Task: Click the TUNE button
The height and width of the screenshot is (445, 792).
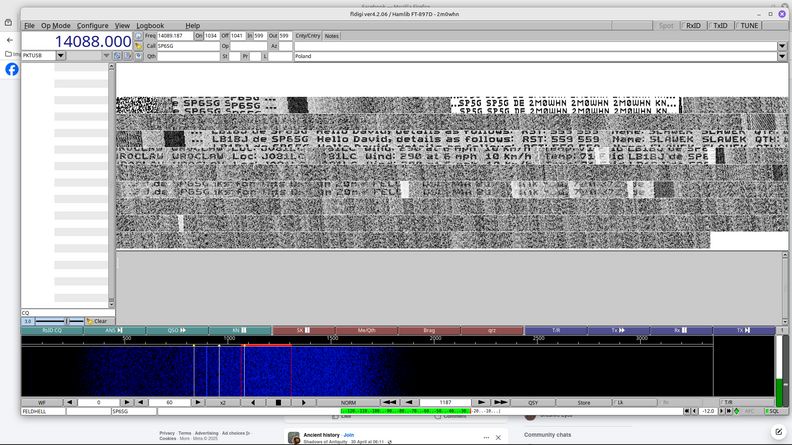Action: coord(749,26)
